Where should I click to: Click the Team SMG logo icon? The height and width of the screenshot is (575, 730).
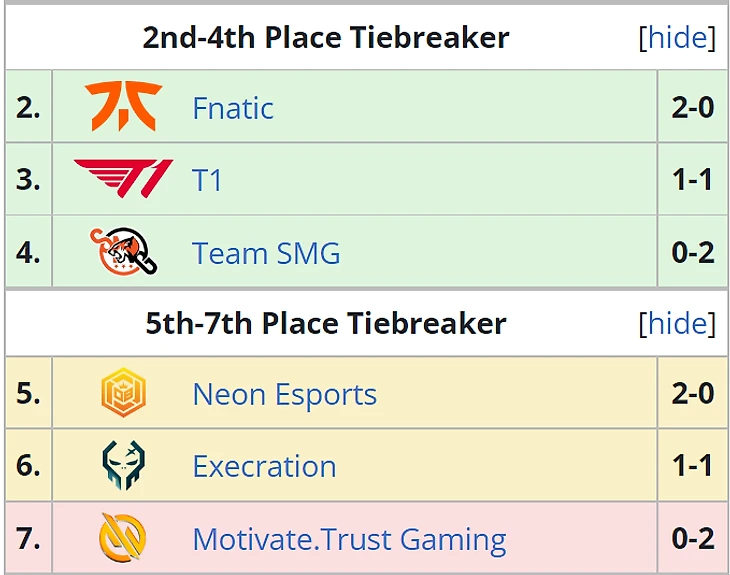click(124, 252)
